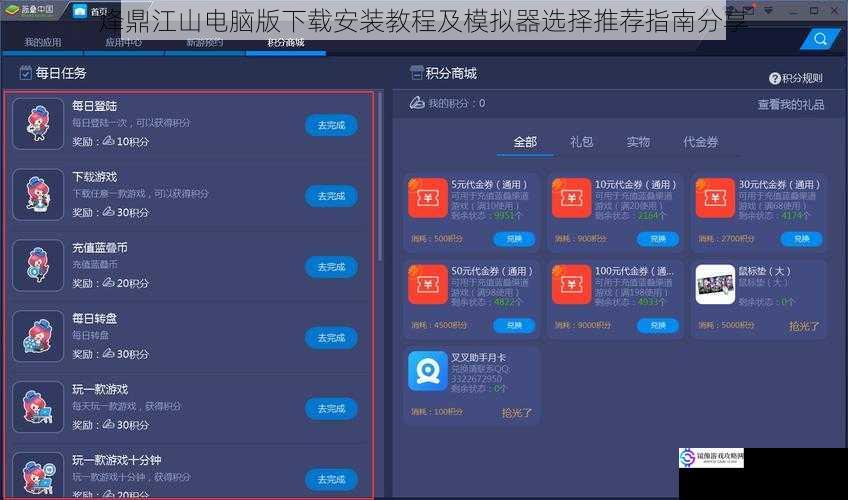Click the 每日登陆 task mascot icon
Image resolution: width=848 pixels, height=500 pixels.
[x=38, y=124]
